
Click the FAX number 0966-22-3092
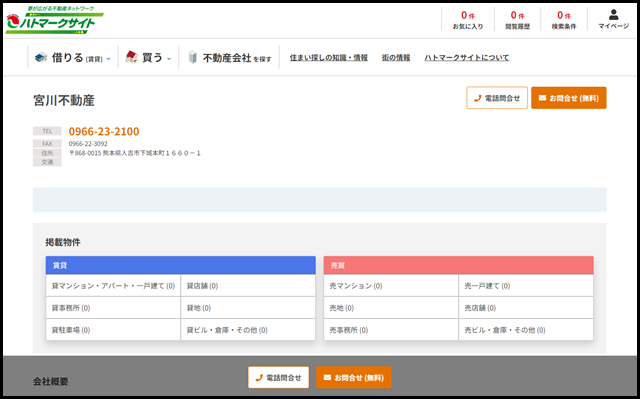88,144
